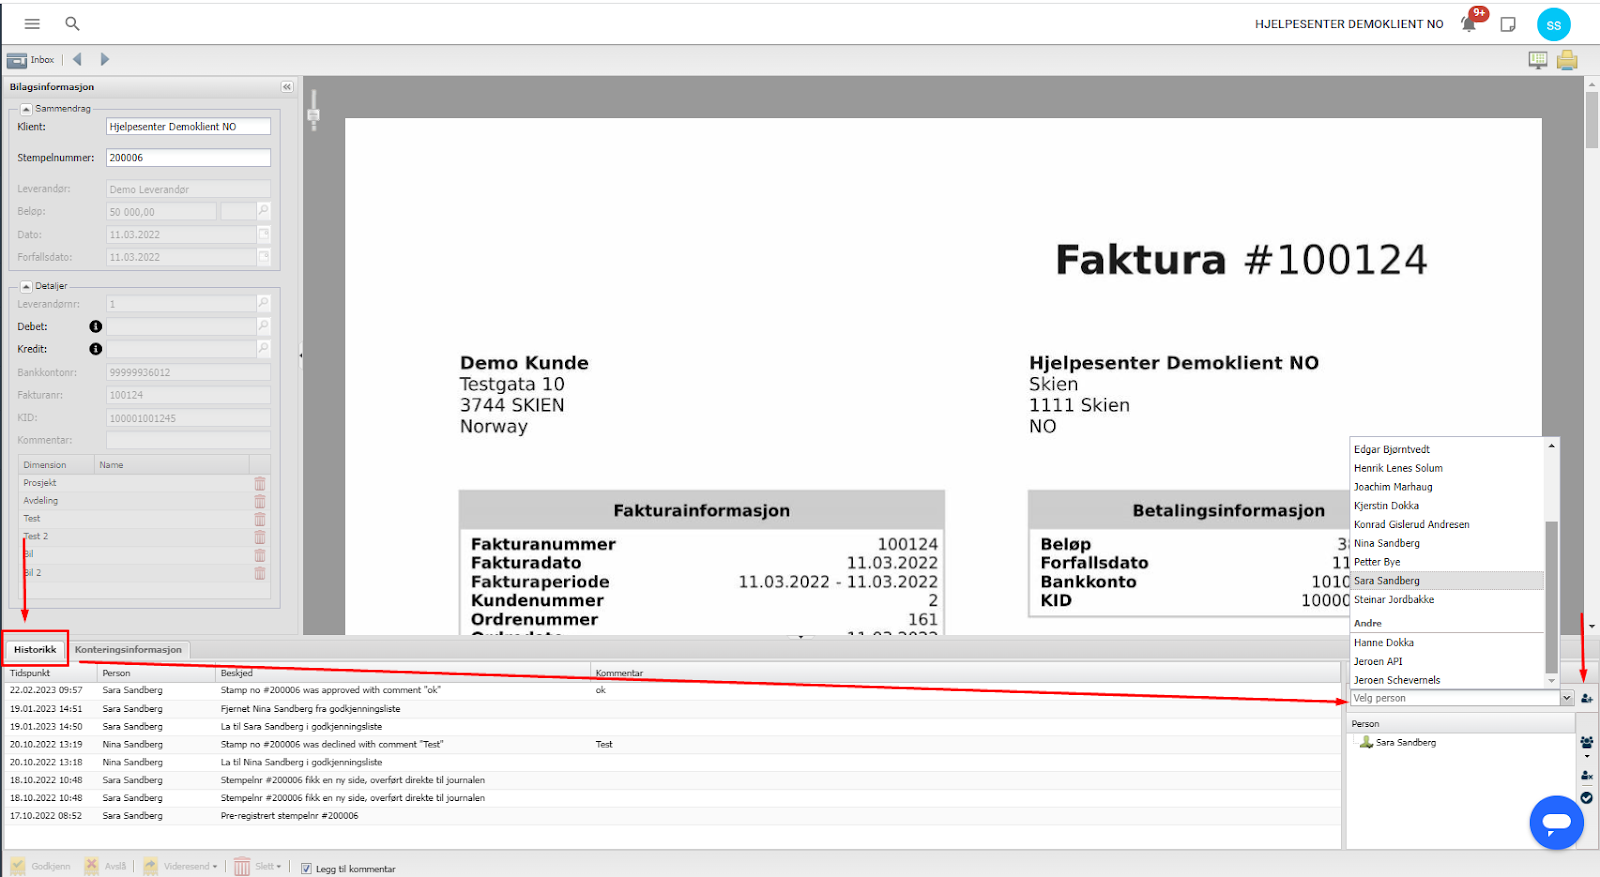Click the document zoom slider handle
The height and width of the screenshot is (877, 1600).
coord(313,116)
